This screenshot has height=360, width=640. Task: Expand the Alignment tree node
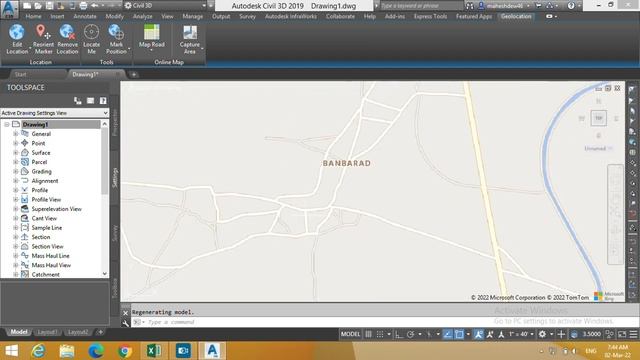pos(16,181)
